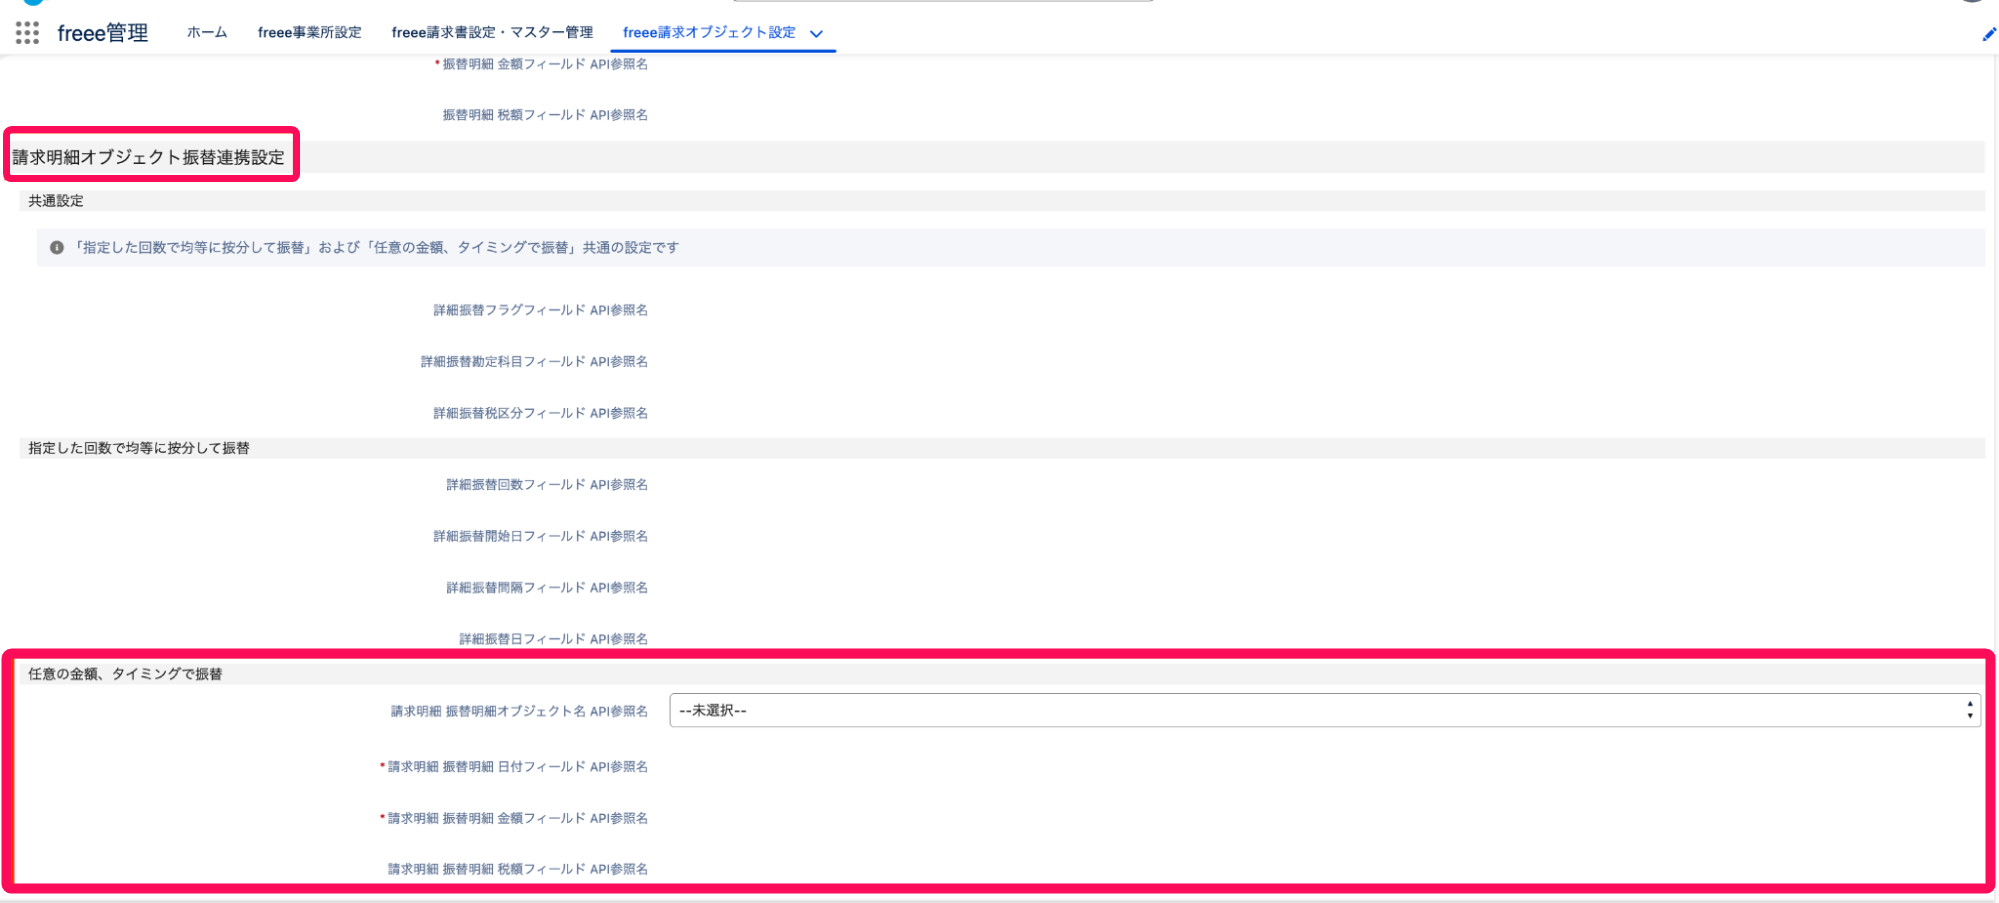
Task: Click the 請求明細 振替明細 金額フィールド API参照名 label
Action: pos(517,818)
